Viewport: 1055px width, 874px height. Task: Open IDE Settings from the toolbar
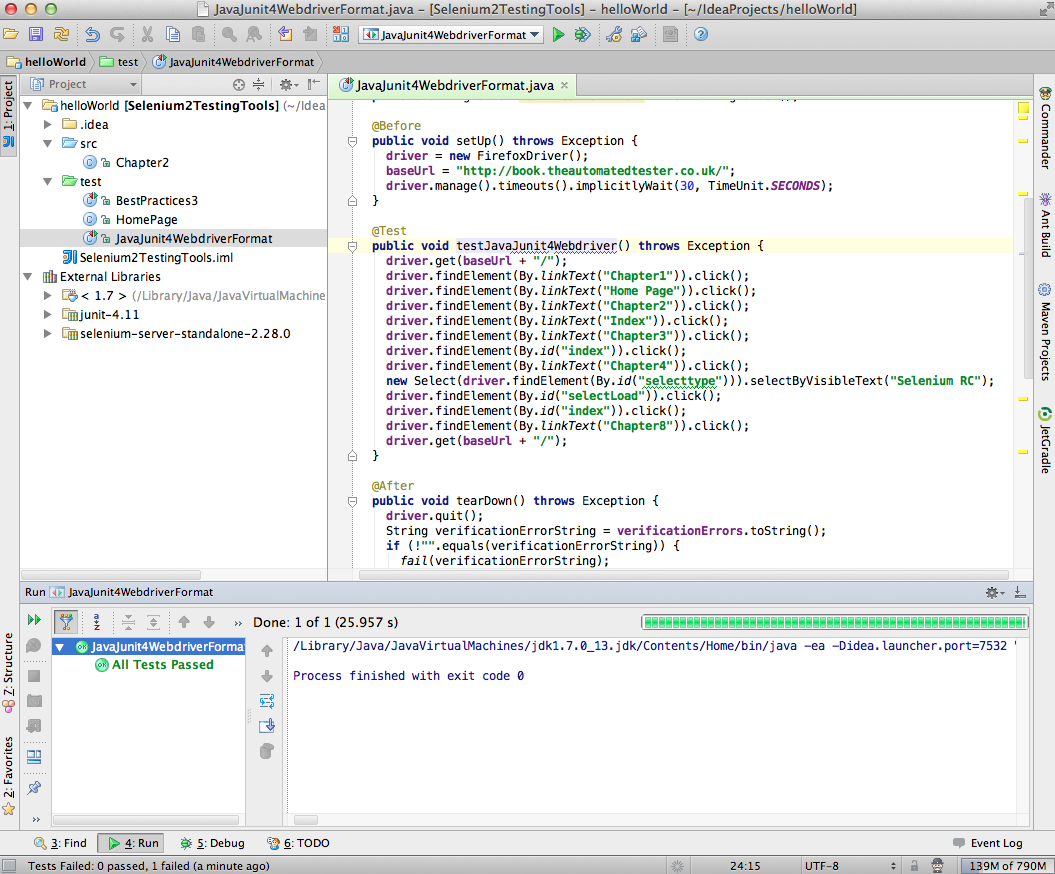pyautogui.click(x=612, y=34)
